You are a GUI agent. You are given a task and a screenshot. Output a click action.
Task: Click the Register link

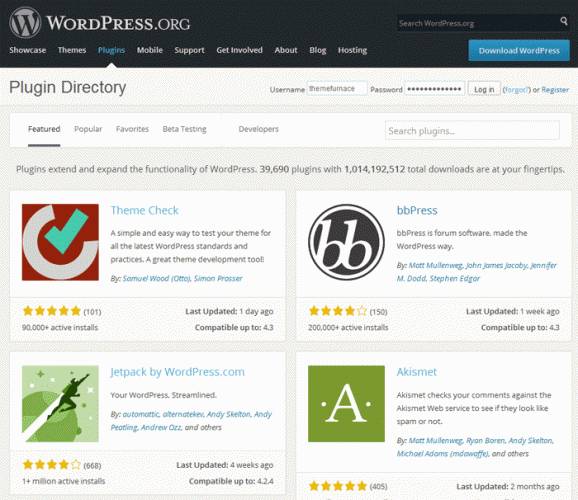[x=555, y=90]
